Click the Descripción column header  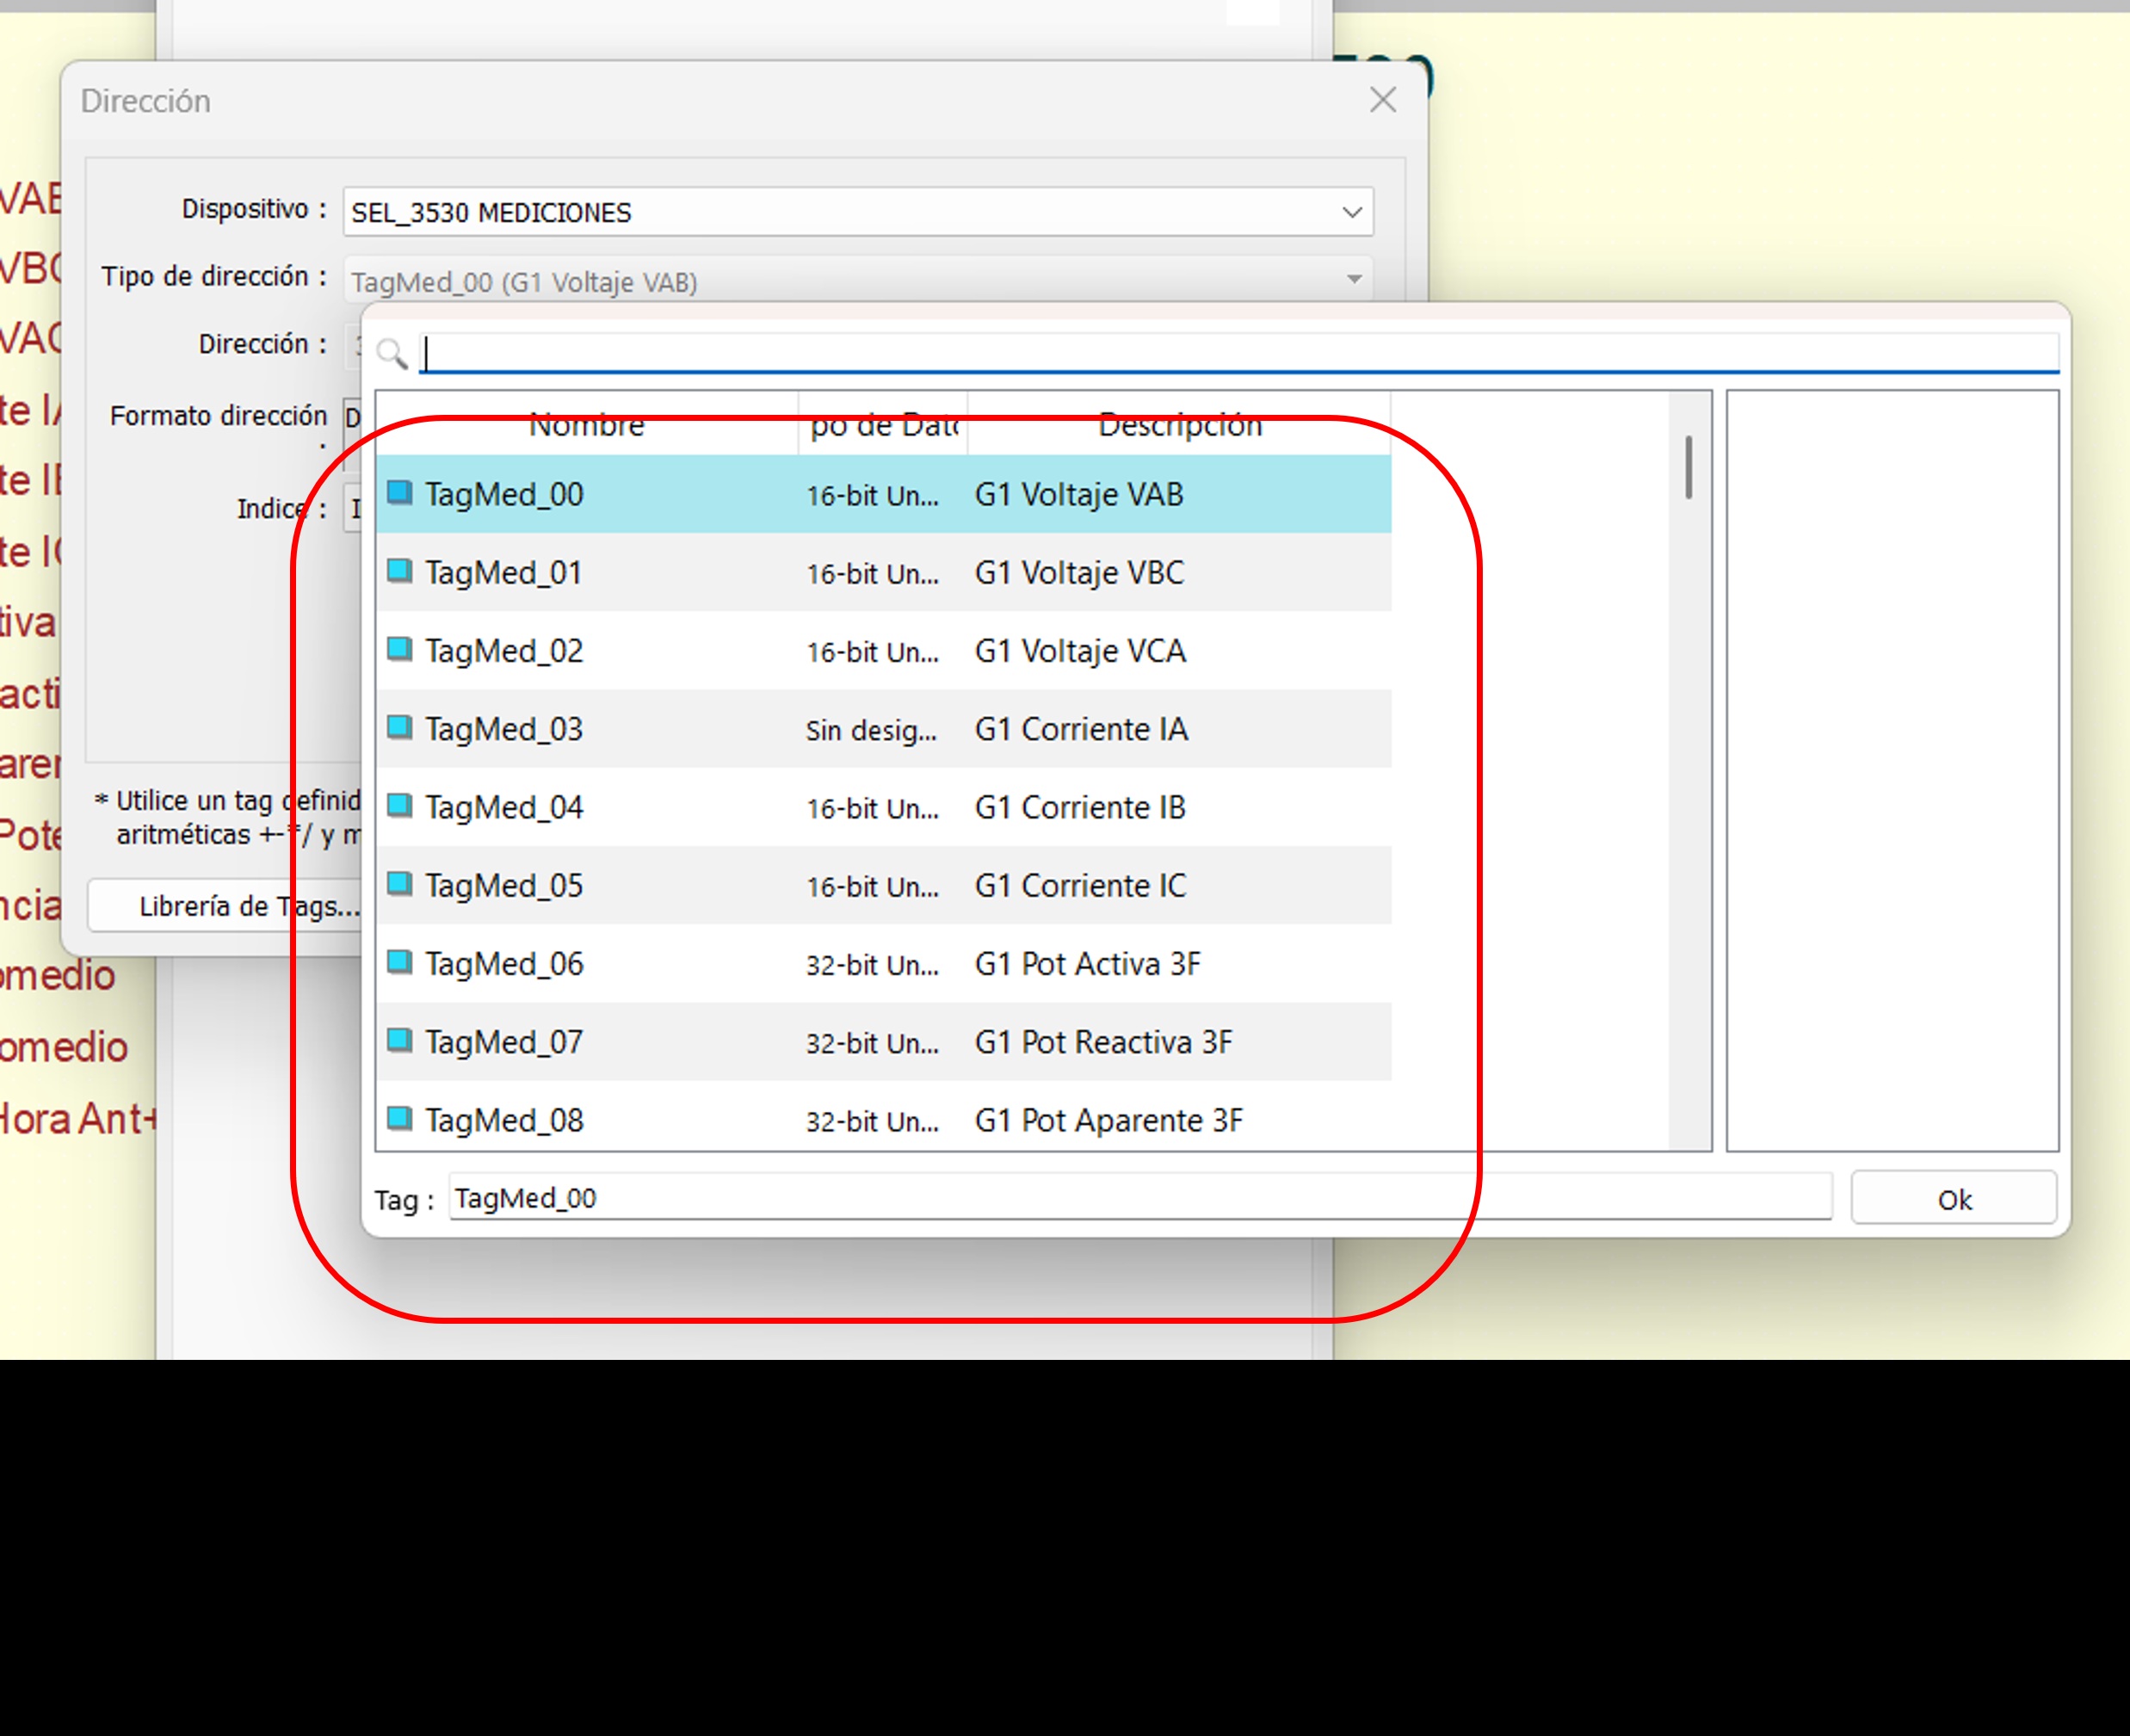pyautogui.click(x=1179, y=425)
